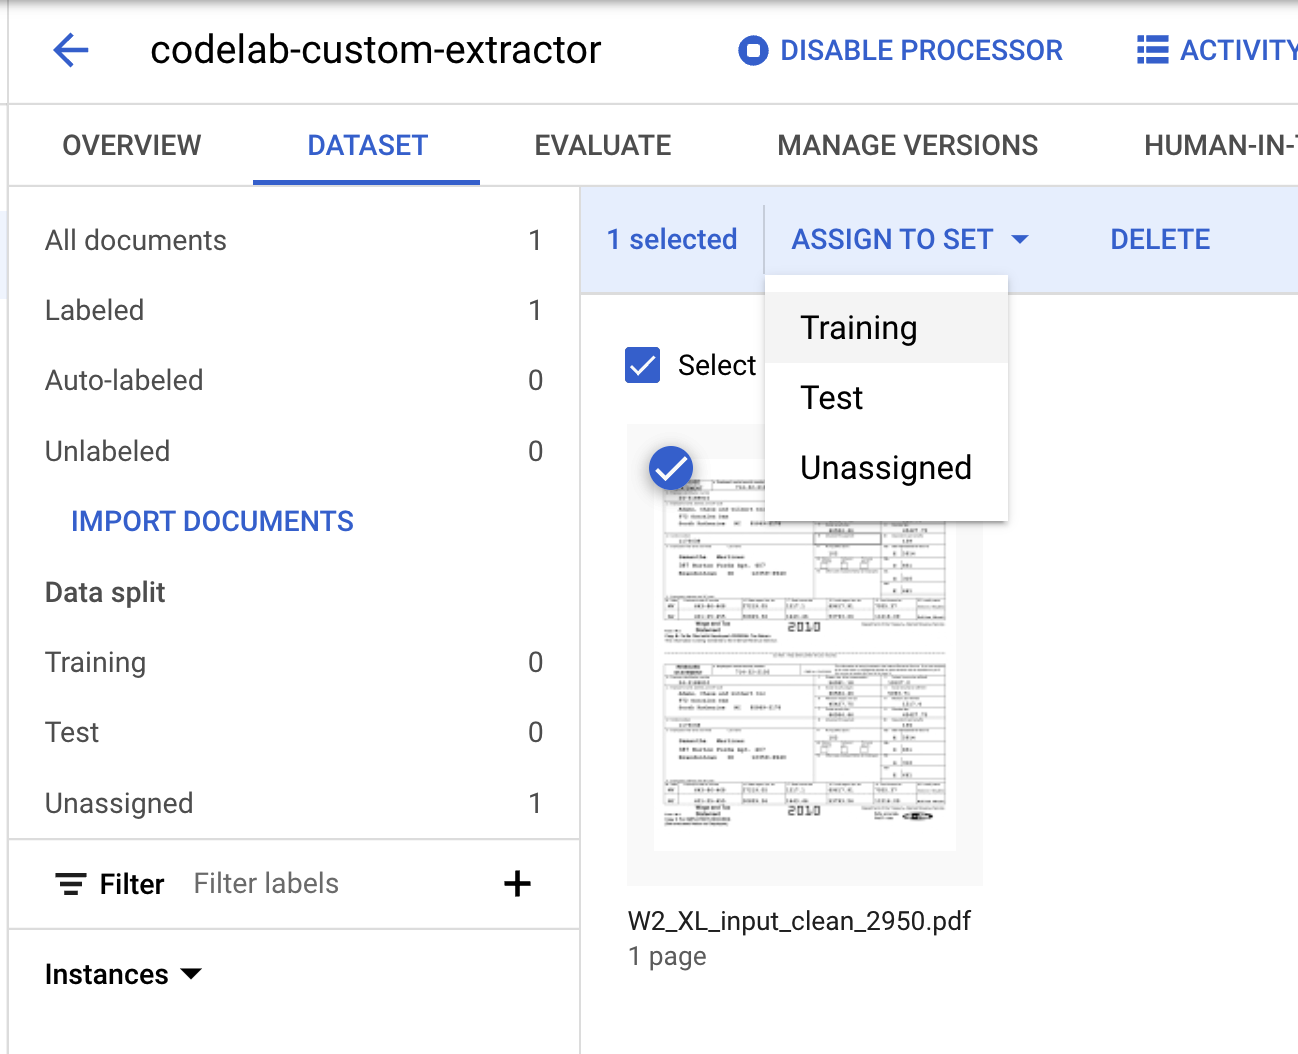Click the plus icon to add a filter
The height and width of the screenshot is (1054, 1298).
click(517, 884)
